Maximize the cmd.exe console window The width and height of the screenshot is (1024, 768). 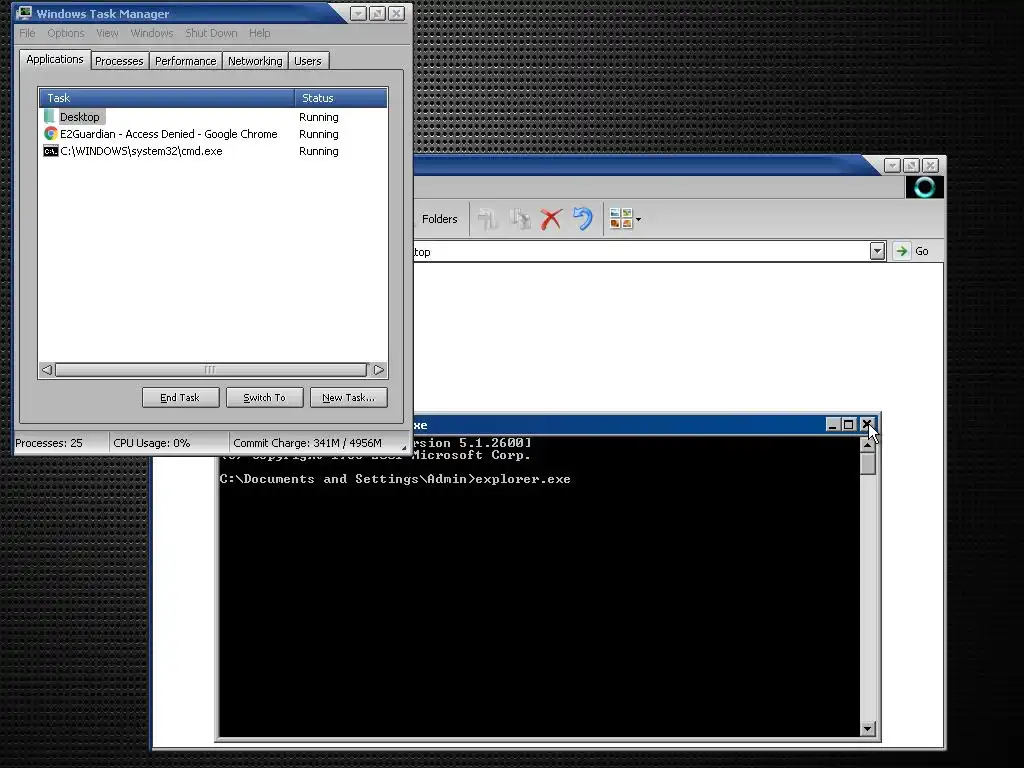(x=848, y=424)
